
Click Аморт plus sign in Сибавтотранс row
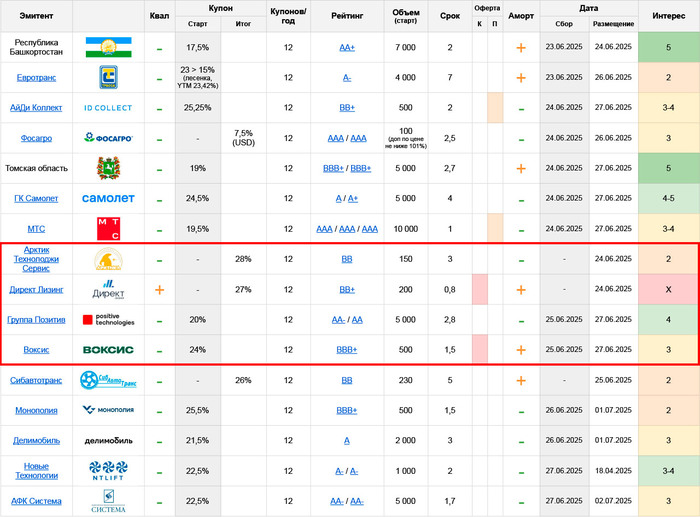(x=521, y=381)
